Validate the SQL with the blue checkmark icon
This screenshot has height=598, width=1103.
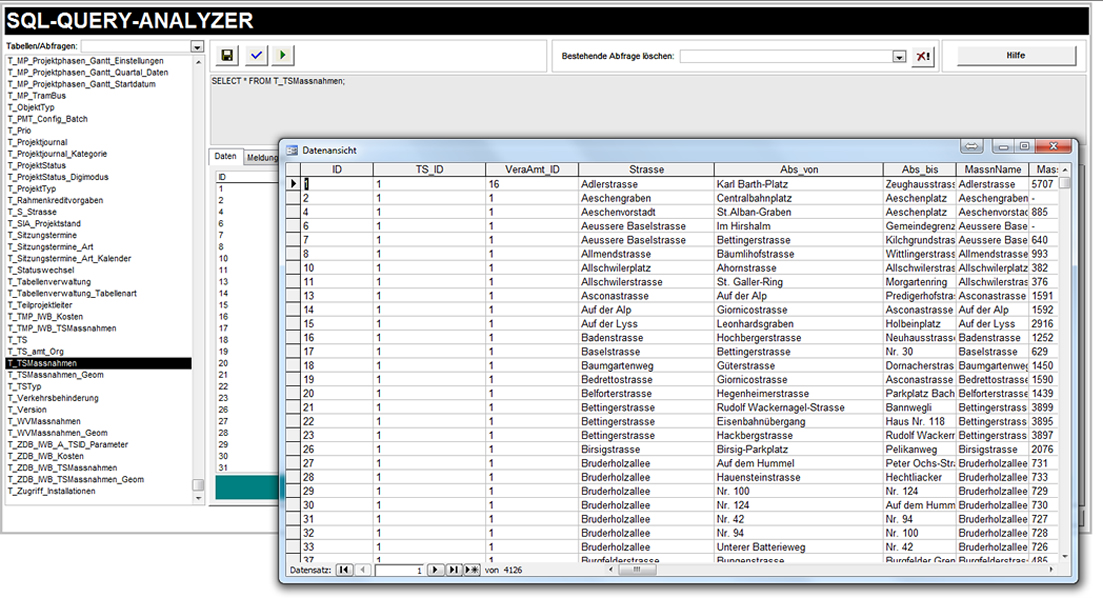[x=255, y=56]
